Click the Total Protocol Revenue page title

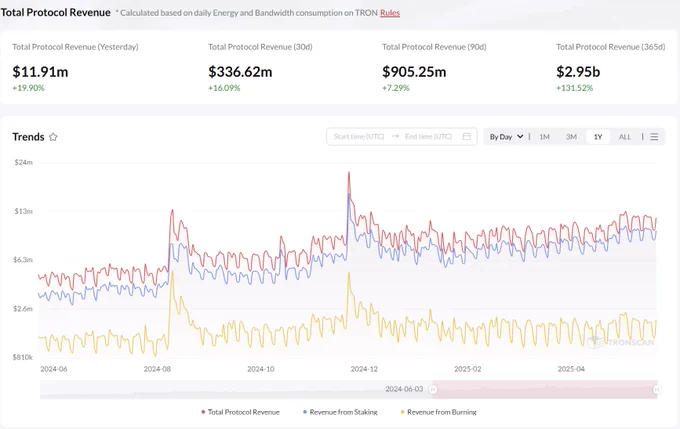(x=56, y=13)
